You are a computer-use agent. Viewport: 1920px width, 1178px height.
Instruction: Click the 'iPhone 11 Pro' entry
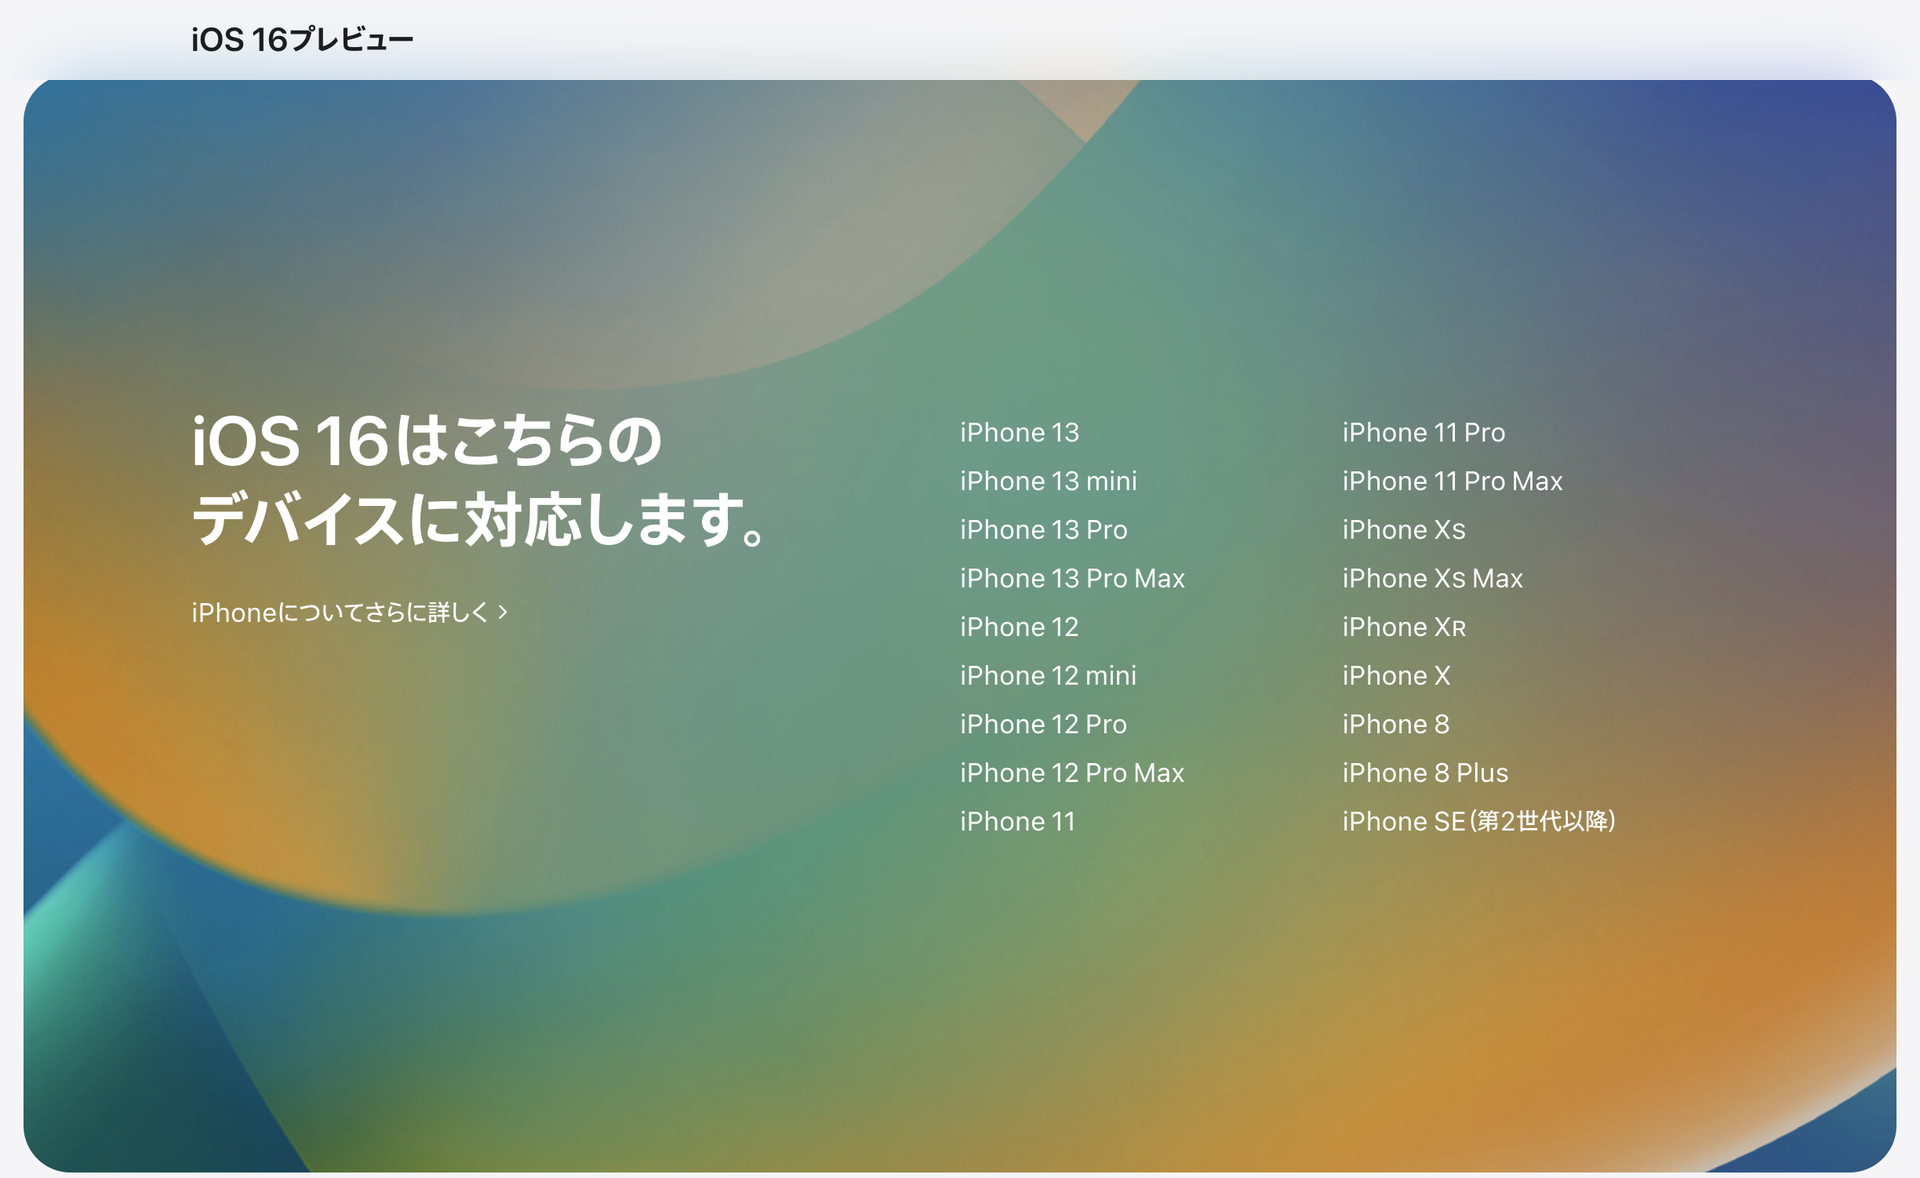(x=1423, y=432)
